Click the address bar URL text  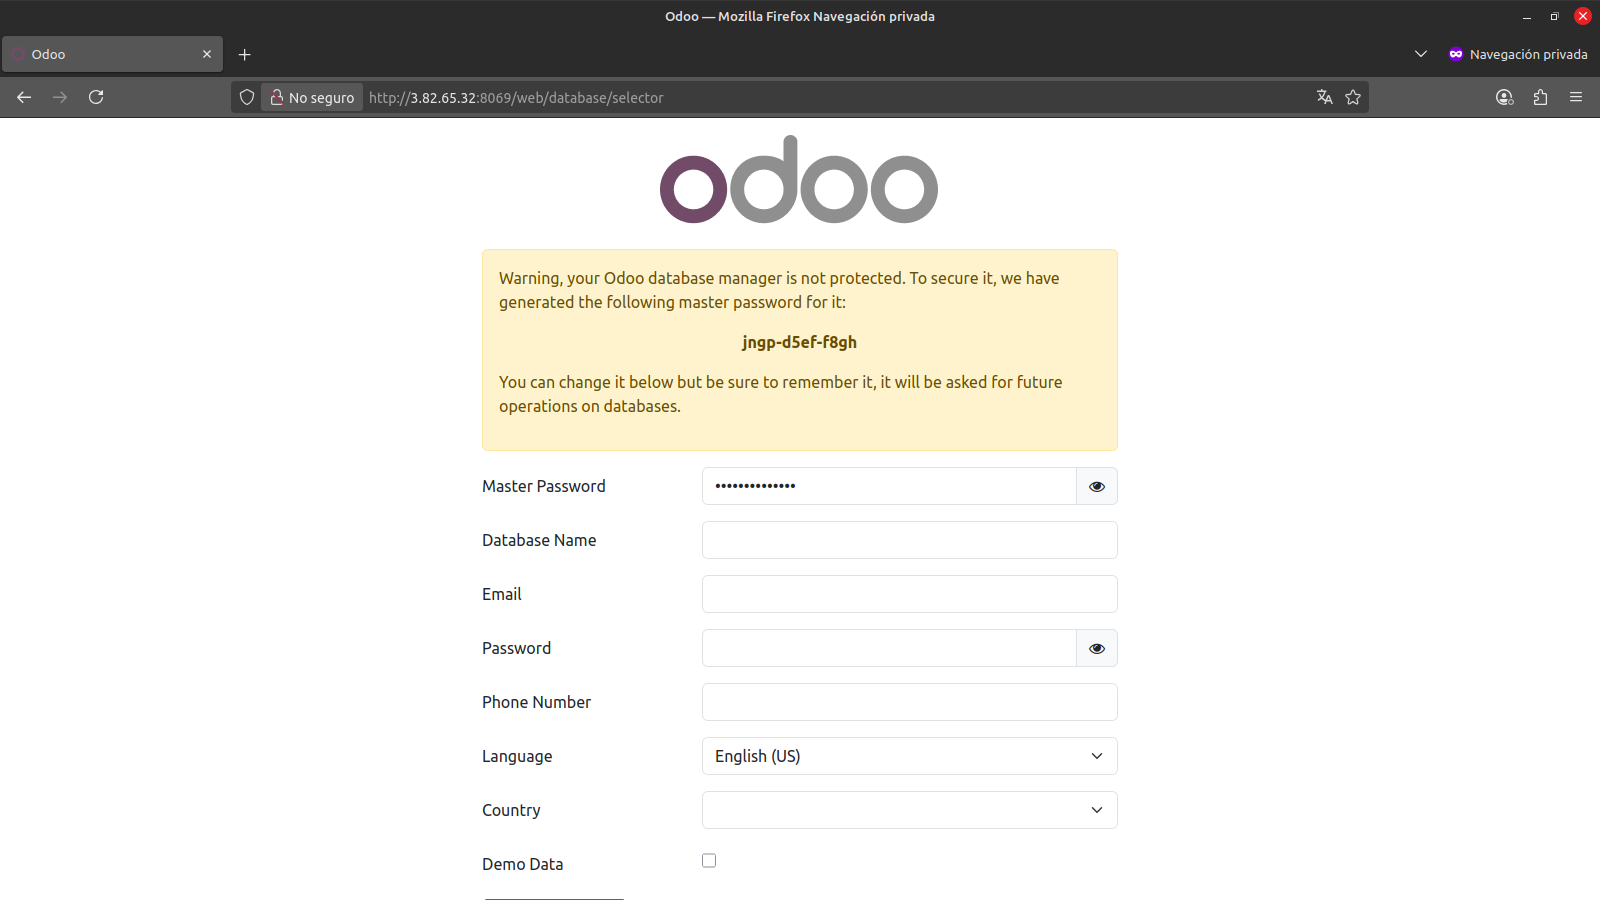pyautogui.click(x=516, y=98)
